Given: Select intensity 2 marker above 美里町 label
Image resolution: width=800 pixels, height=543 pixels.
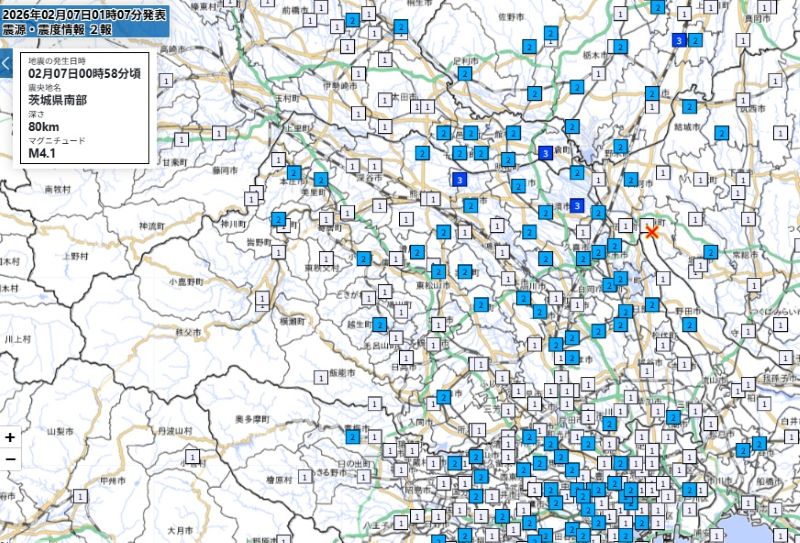Looking at the screenshot, I should [320, 179].
